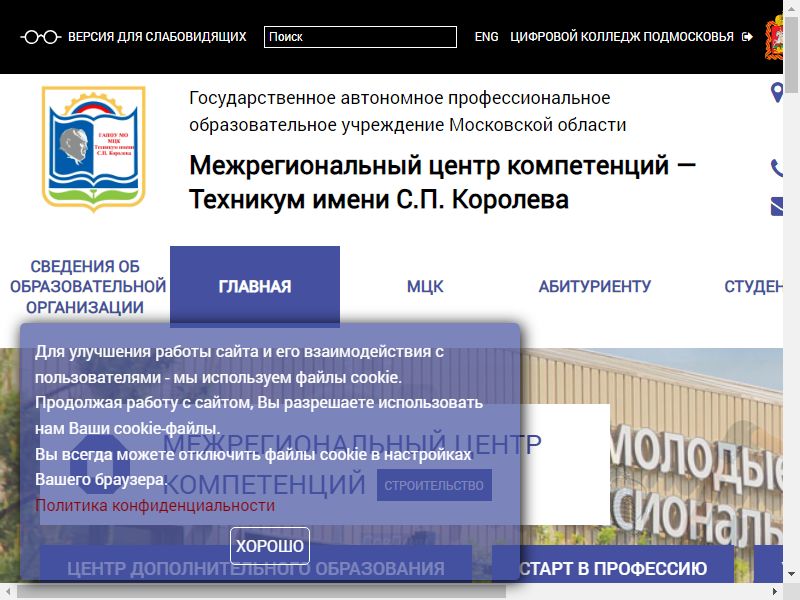Image resolution: width=800 pixels, height=600 pixels.
Task: Open the 'Абитуриенту' menu item
Action: 595,287
